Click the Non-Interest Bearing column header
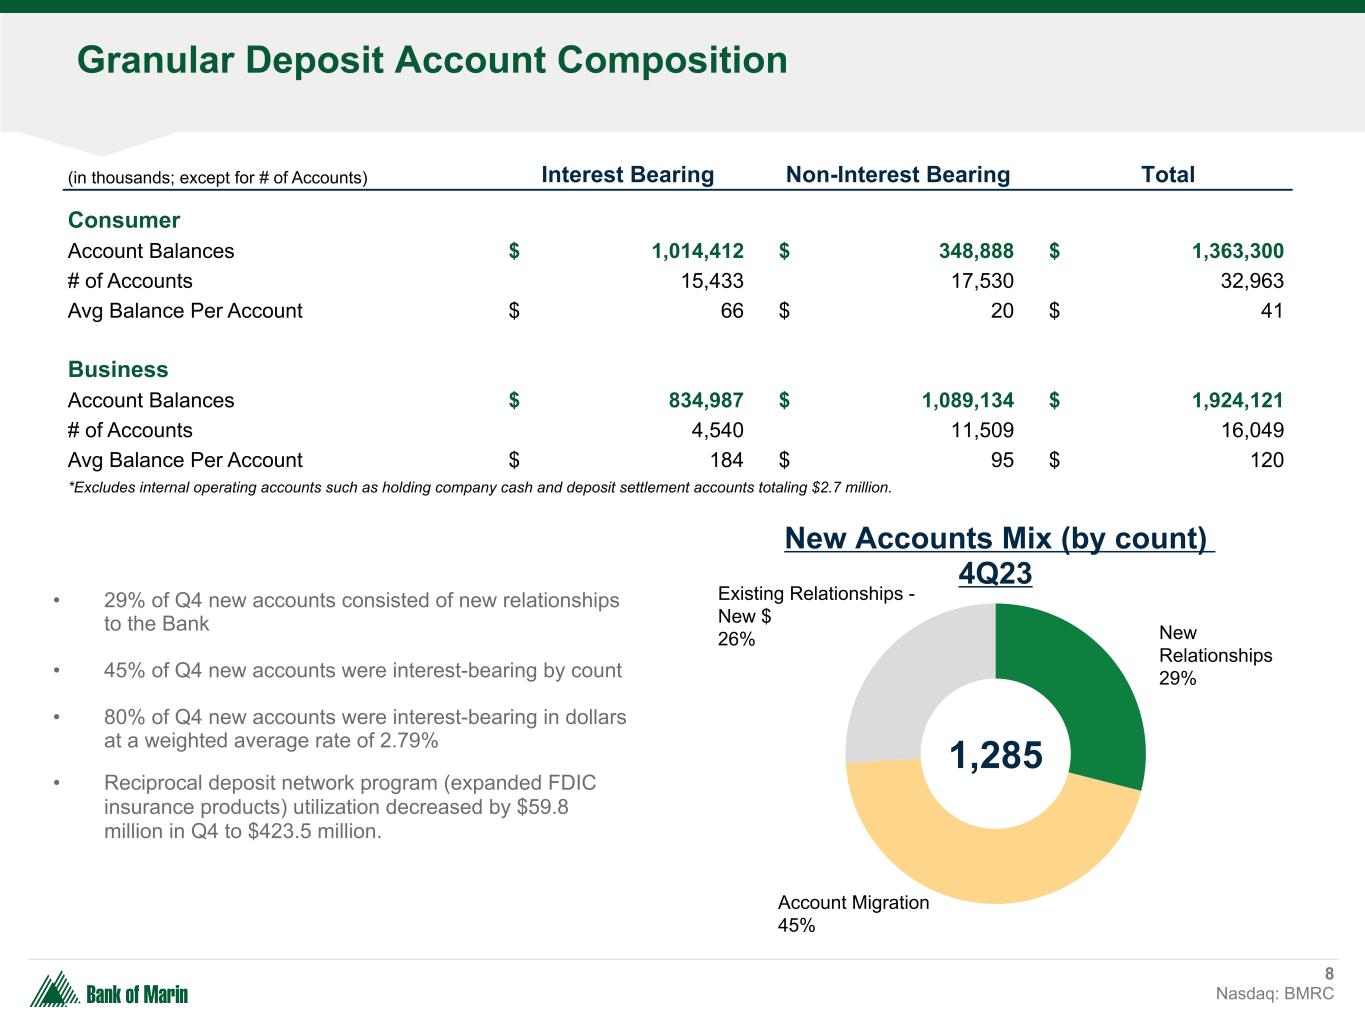Image resolution: width=1365 pixels, height=1024 pixels. (897, 175)
